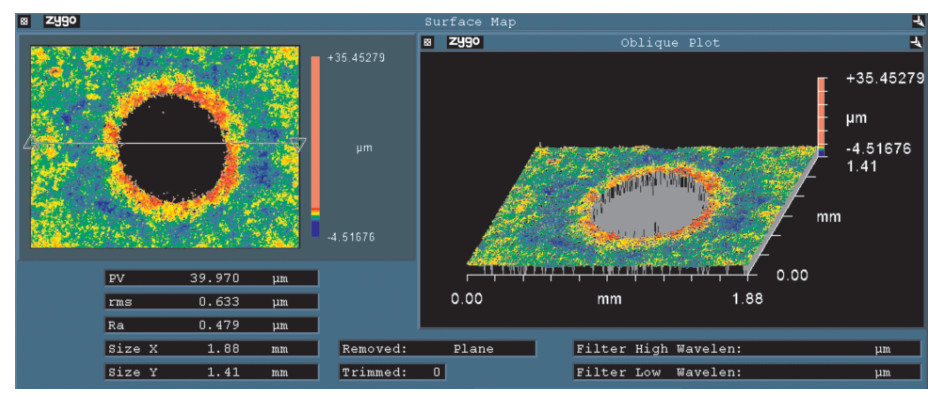Click the PV result box showing 39.970

[211, 278]
